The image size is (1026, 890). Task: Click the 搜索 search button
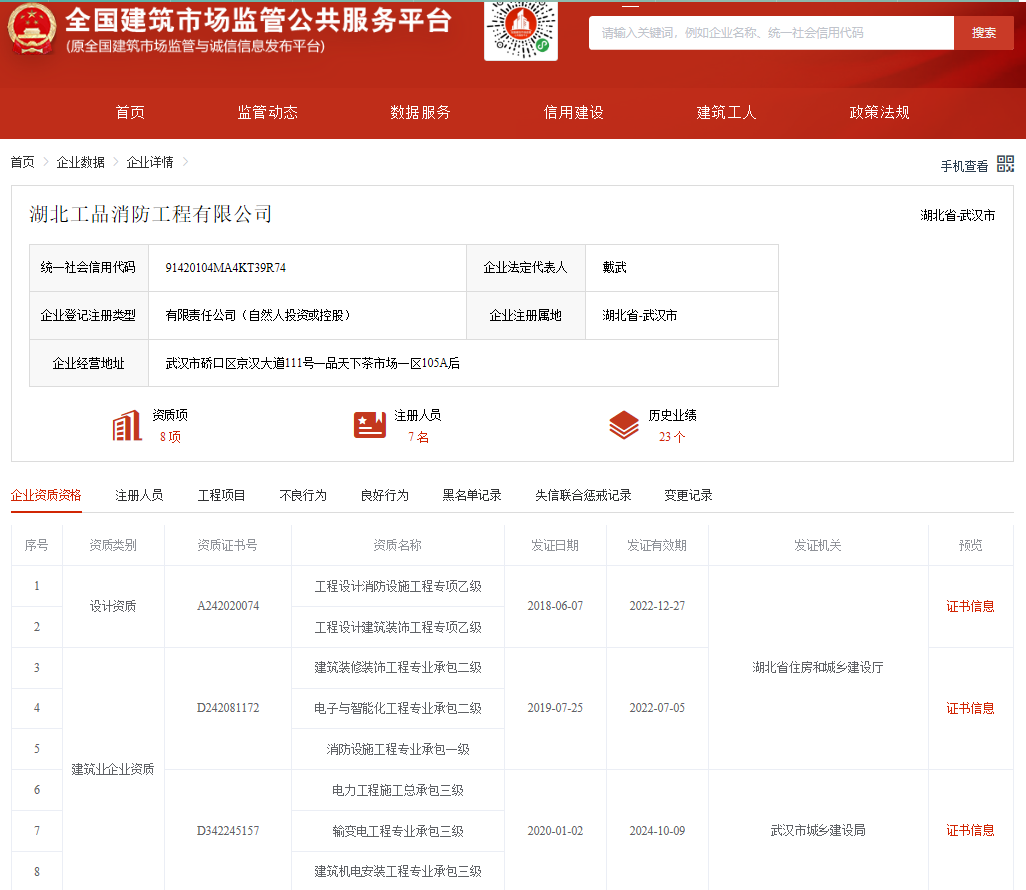983,33
